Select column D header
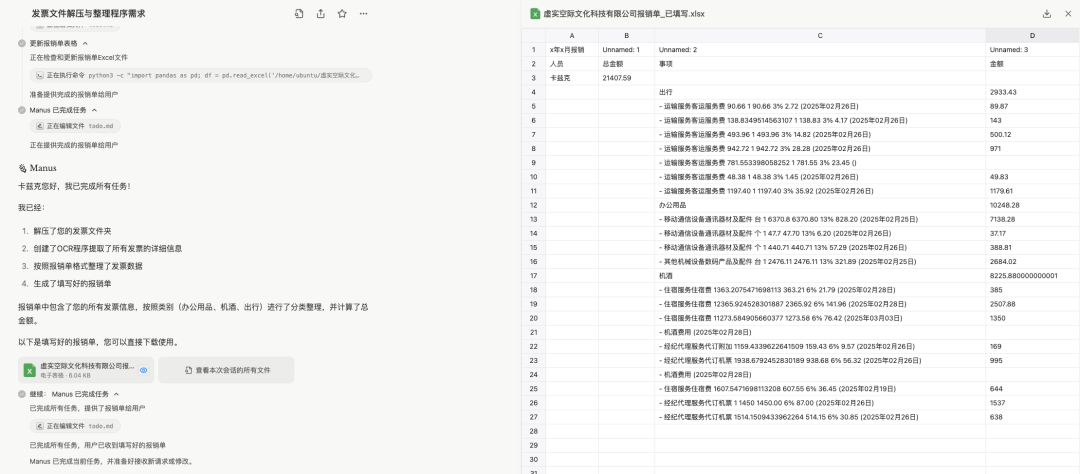Image resolution: width=1080 pixels, height=474 pixels. point(1032,35)
